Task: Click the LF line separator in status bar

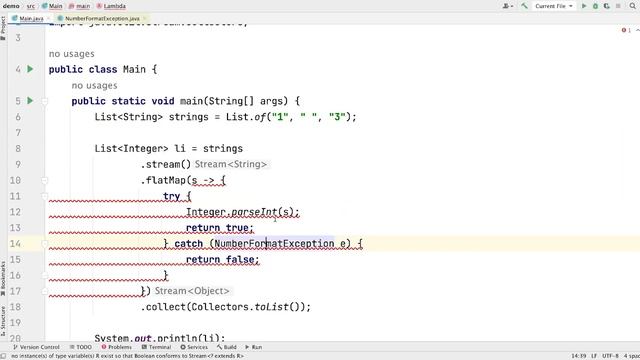Action: pos(594,356)
